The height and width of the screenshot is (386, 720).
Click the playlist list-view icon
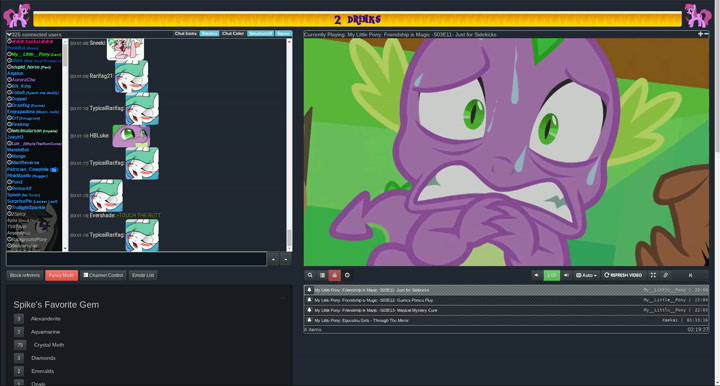tap(322, 275)
